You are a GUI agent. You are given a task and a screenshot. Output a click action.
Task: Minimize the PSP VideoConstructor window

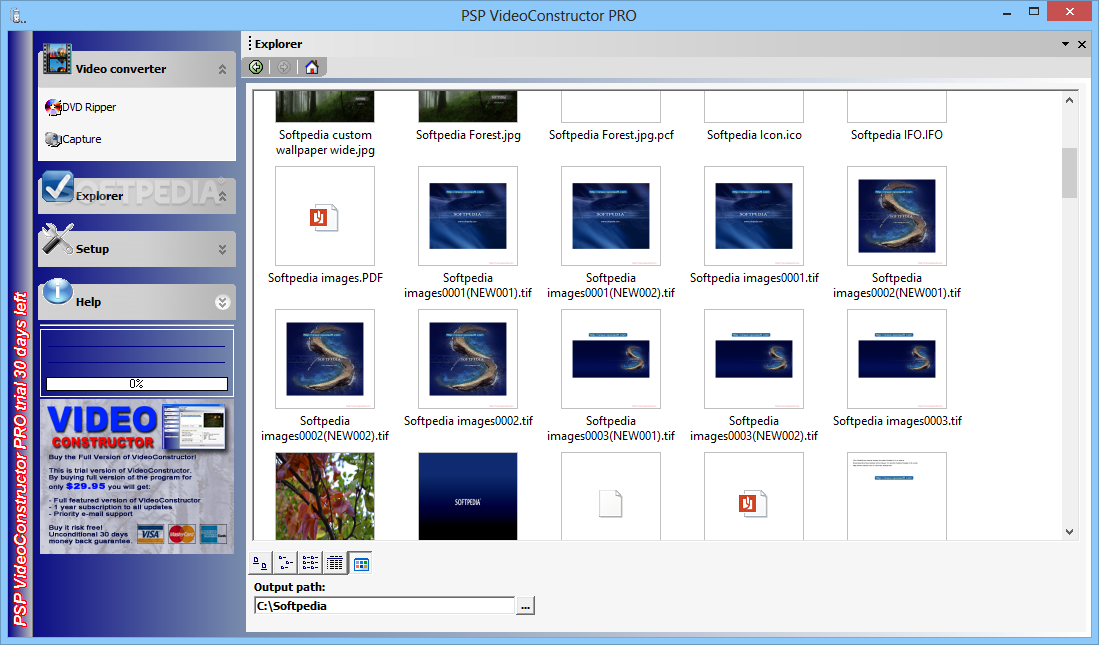[x=1007, y=13]
